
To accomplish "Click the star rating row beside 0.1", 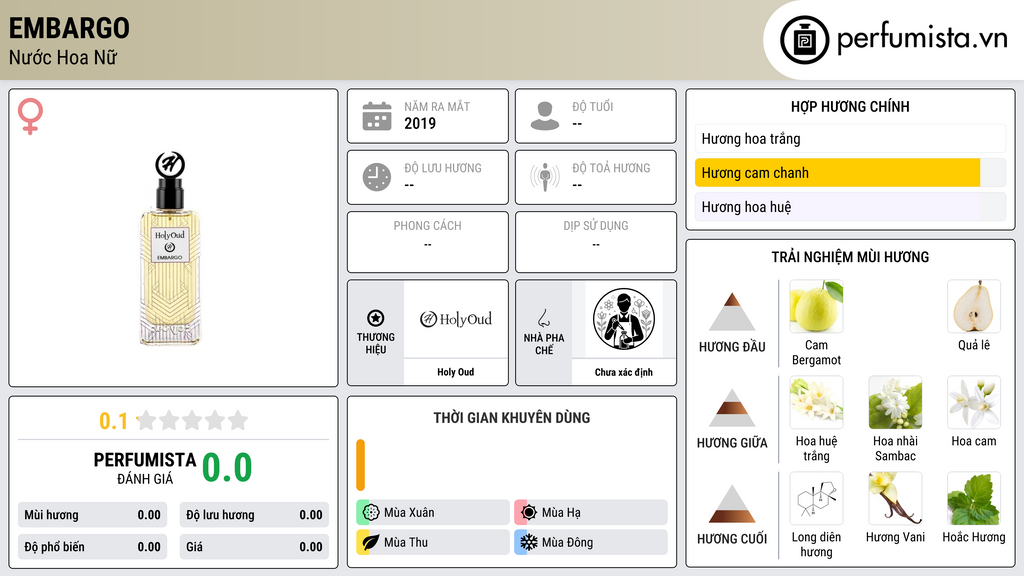I will (192, 420).
